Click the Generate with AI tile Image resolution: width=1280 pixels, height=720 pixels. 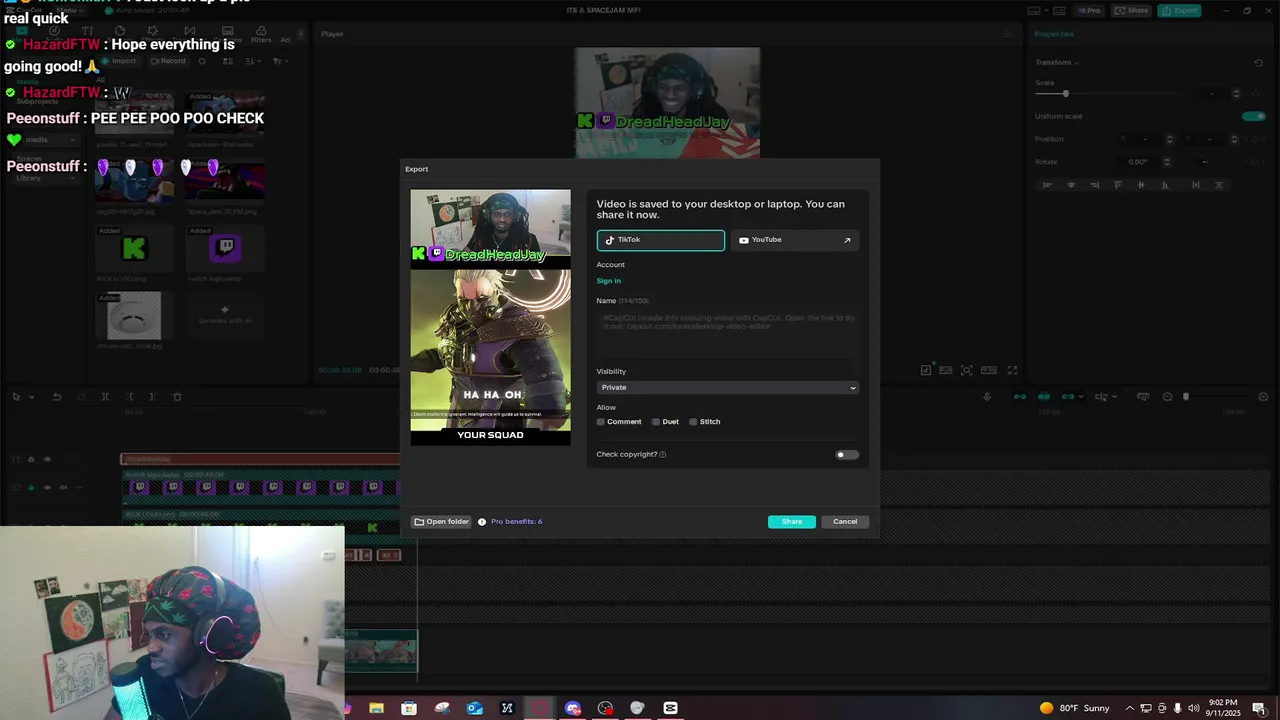(x=225, y=315)
